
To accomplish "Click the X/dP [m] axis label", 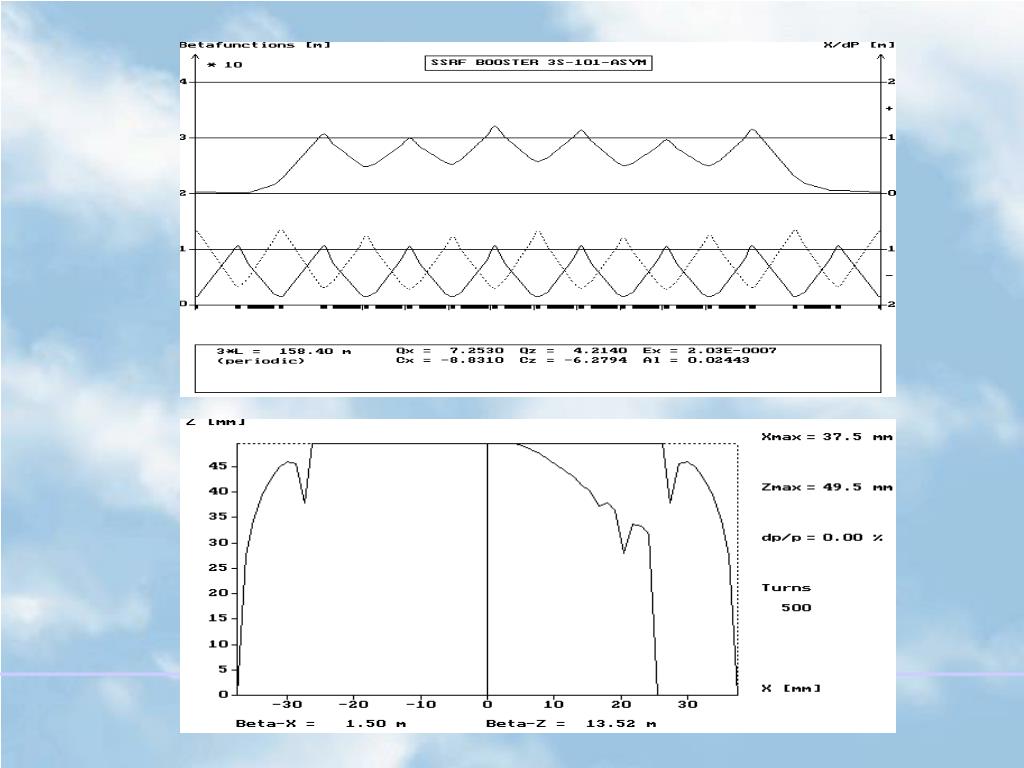I will 858,45.
